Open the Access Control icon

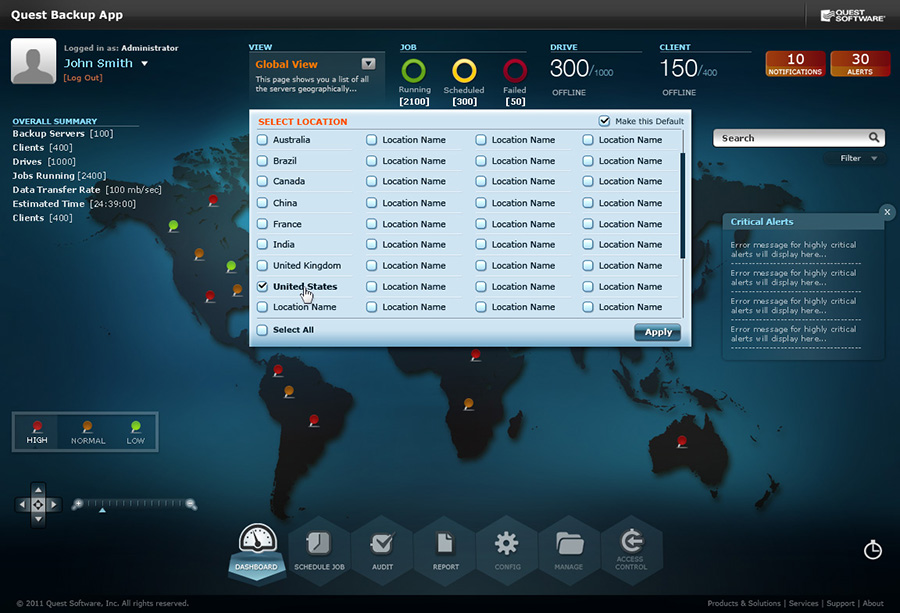tap(631, 550)
